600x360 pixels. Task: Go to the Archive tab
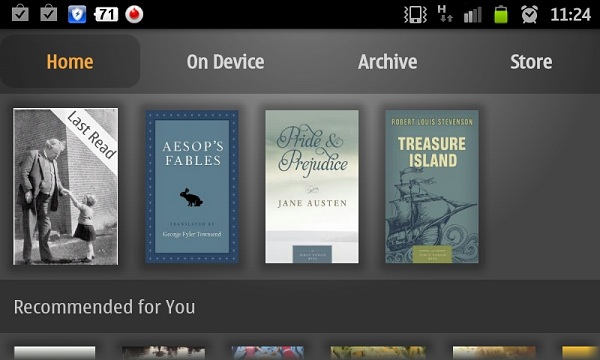[388, 62]
